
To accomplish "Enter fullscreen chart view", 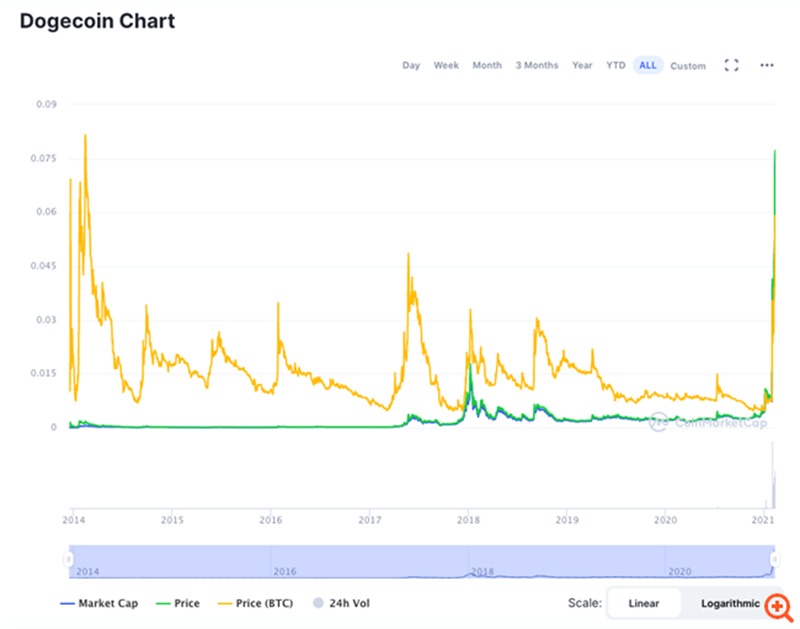I will (x=731, y=64).
